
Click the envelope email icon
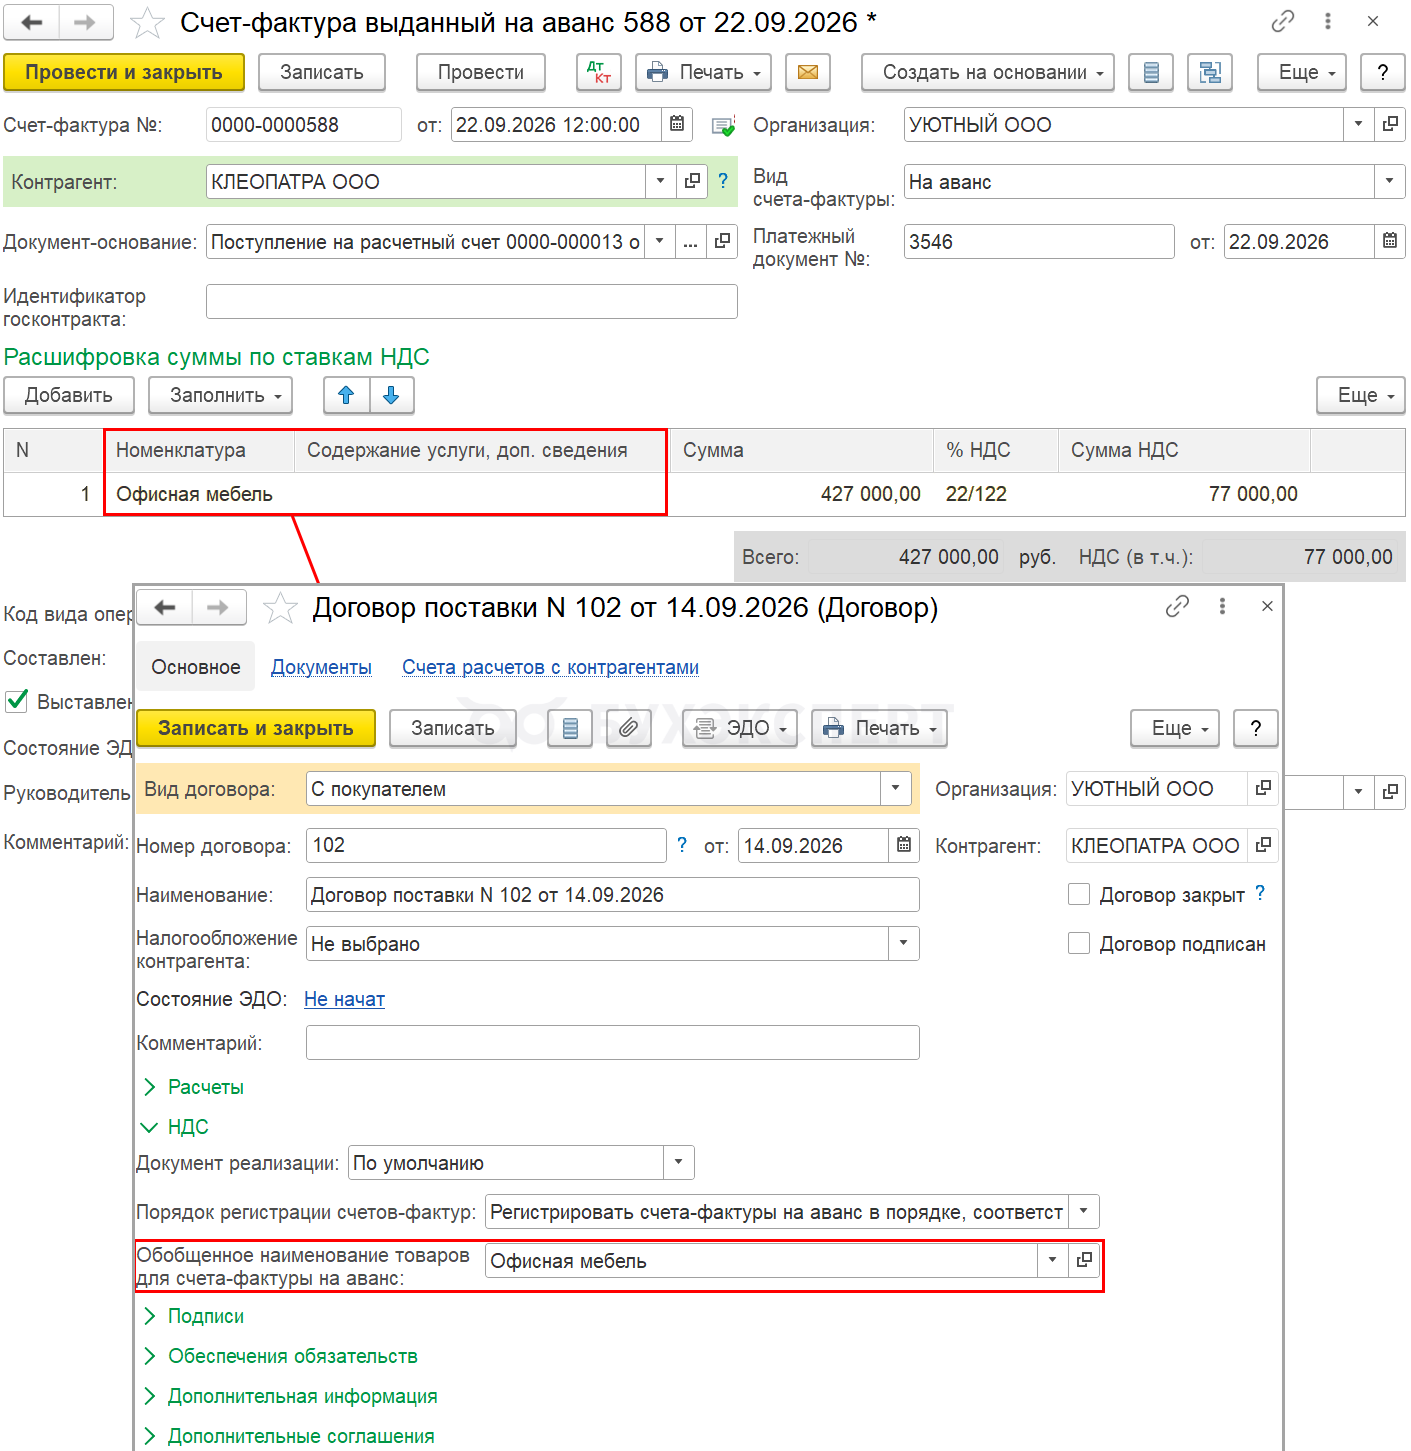807,72
